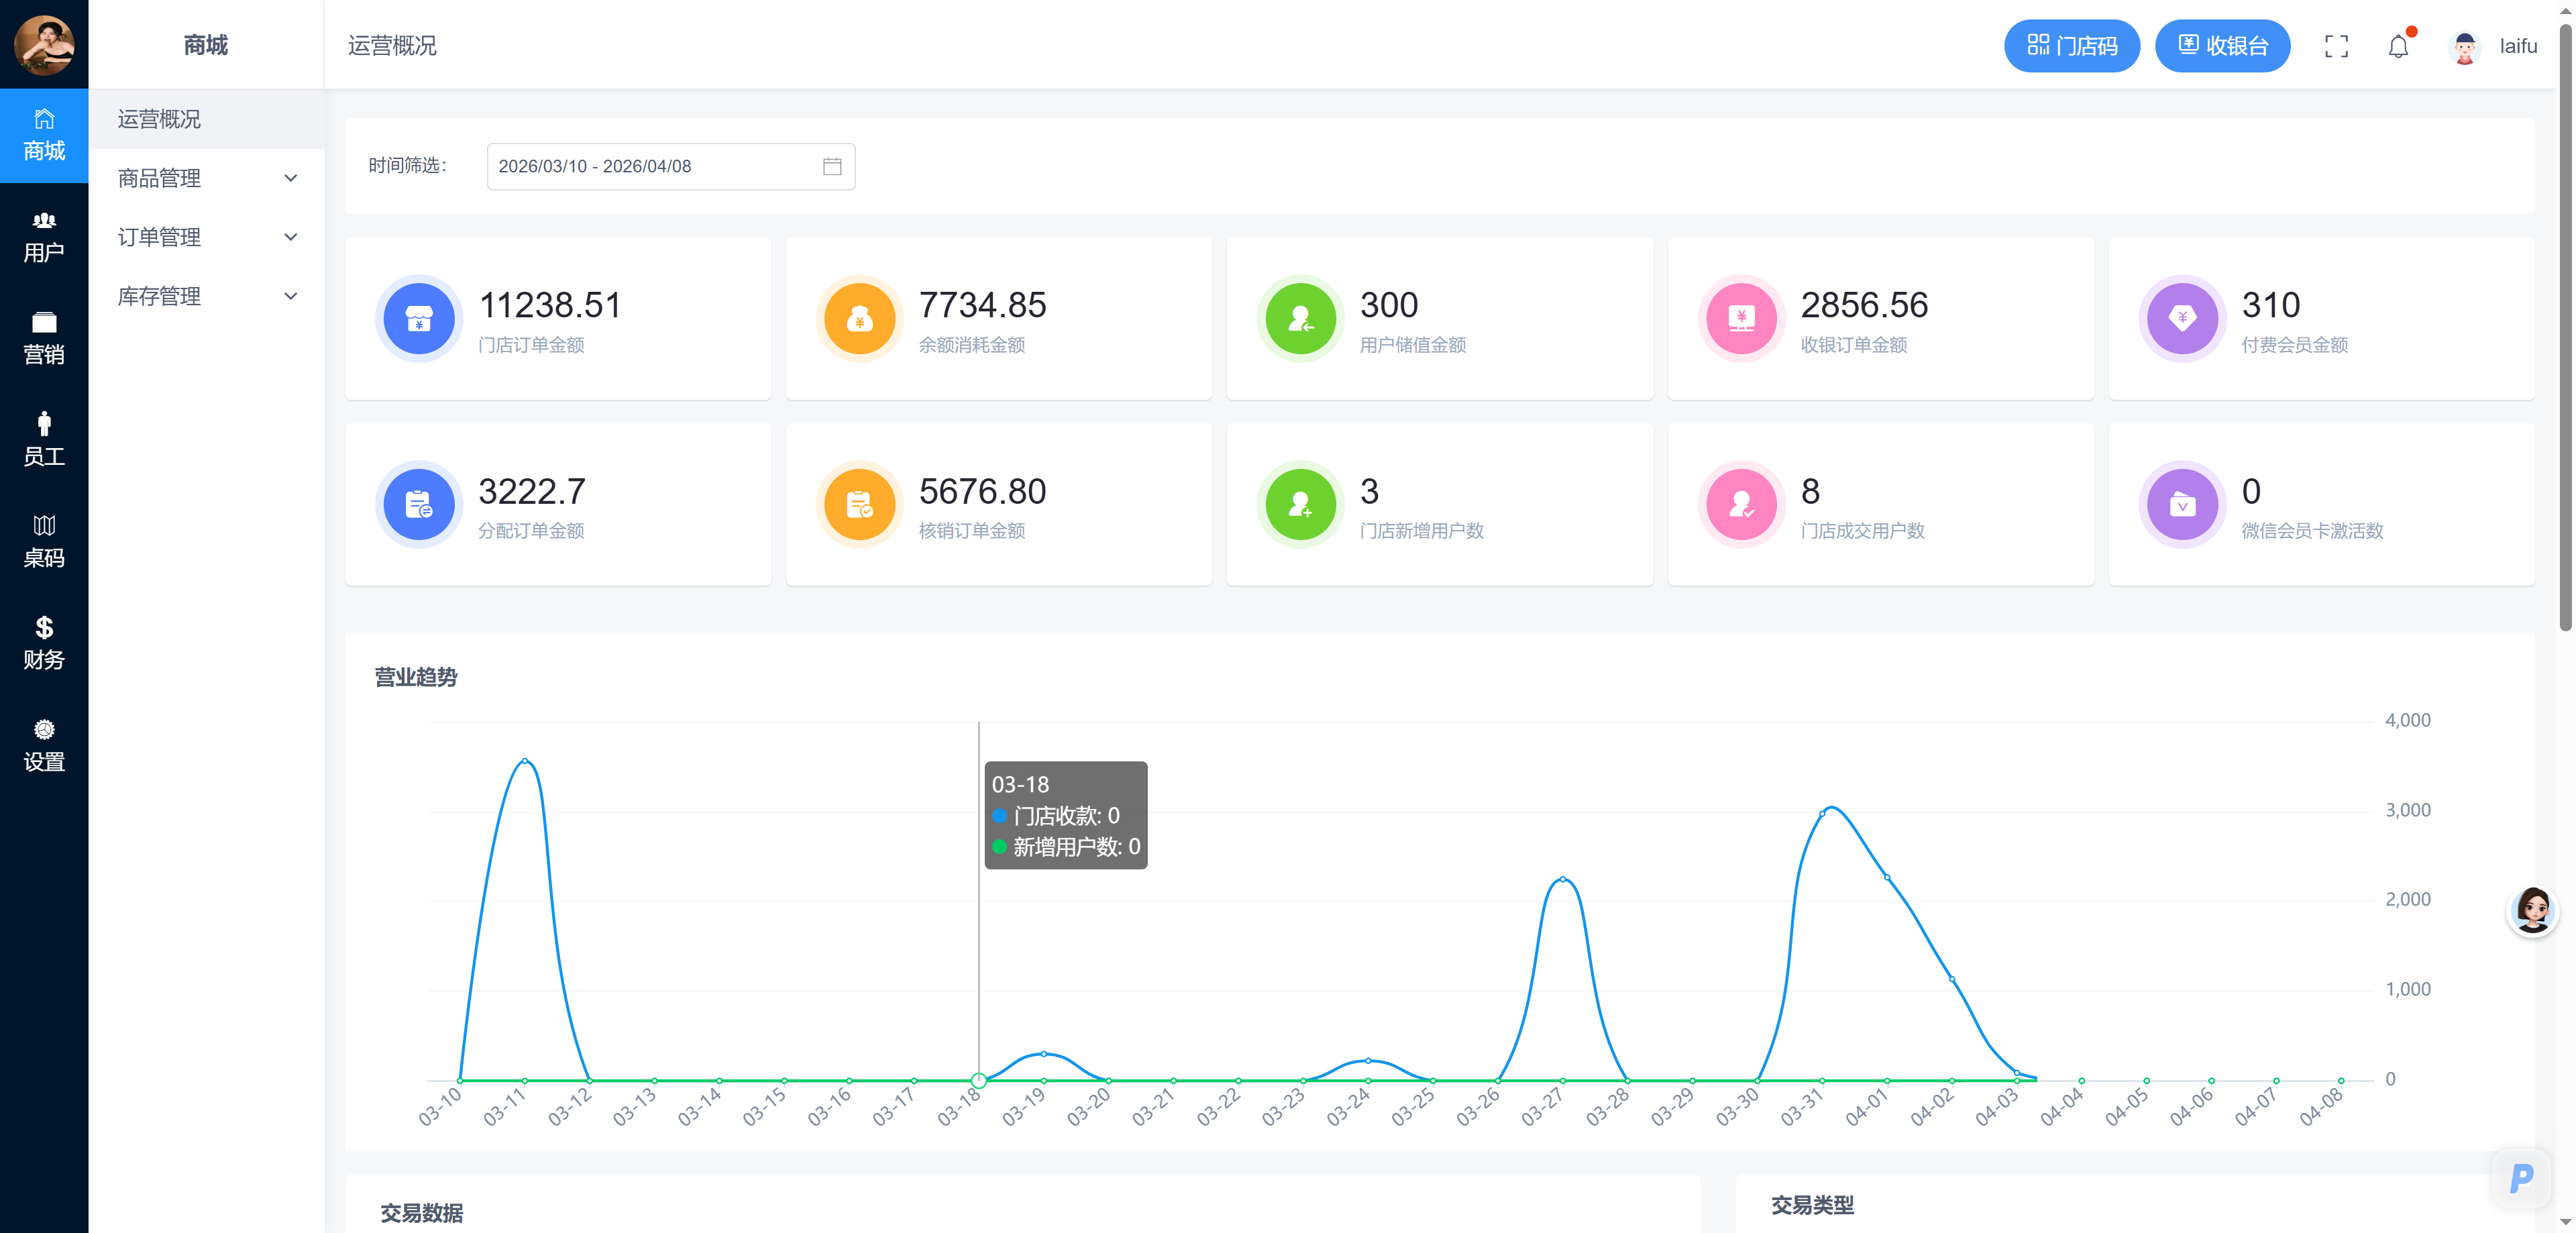Image resolution: width=2576 pixels, height=1233 pixels.
Task: Select the 商城 sidebar tab
Action: coord(44,136)
